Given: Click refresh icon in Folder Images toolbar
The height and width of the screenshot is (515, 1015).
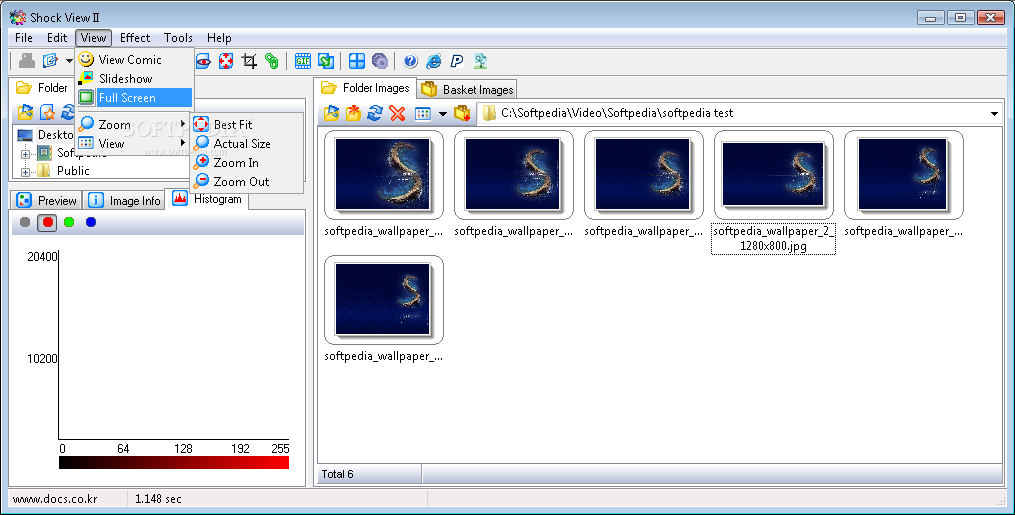Looking at the screenshot, I should (x=375, y=114).
